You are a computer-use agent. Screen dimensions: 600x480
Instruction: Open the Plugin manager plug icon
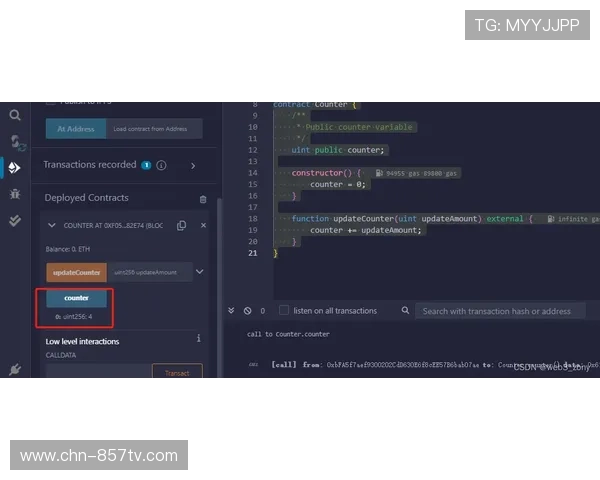pos(15,369)
